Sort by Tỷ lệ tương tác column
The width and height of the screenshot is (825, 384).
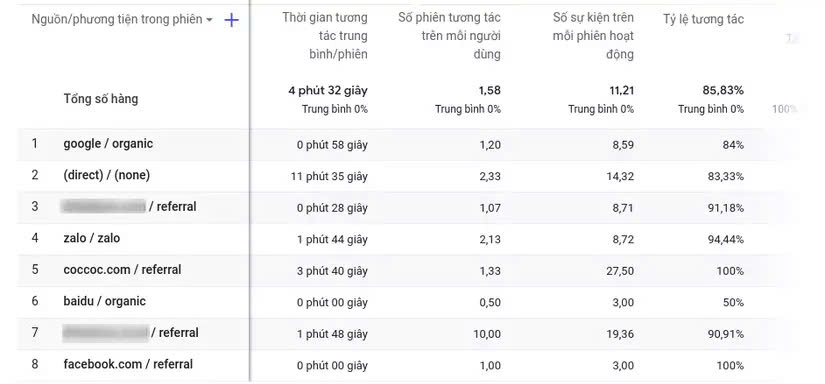coord(703,19)
